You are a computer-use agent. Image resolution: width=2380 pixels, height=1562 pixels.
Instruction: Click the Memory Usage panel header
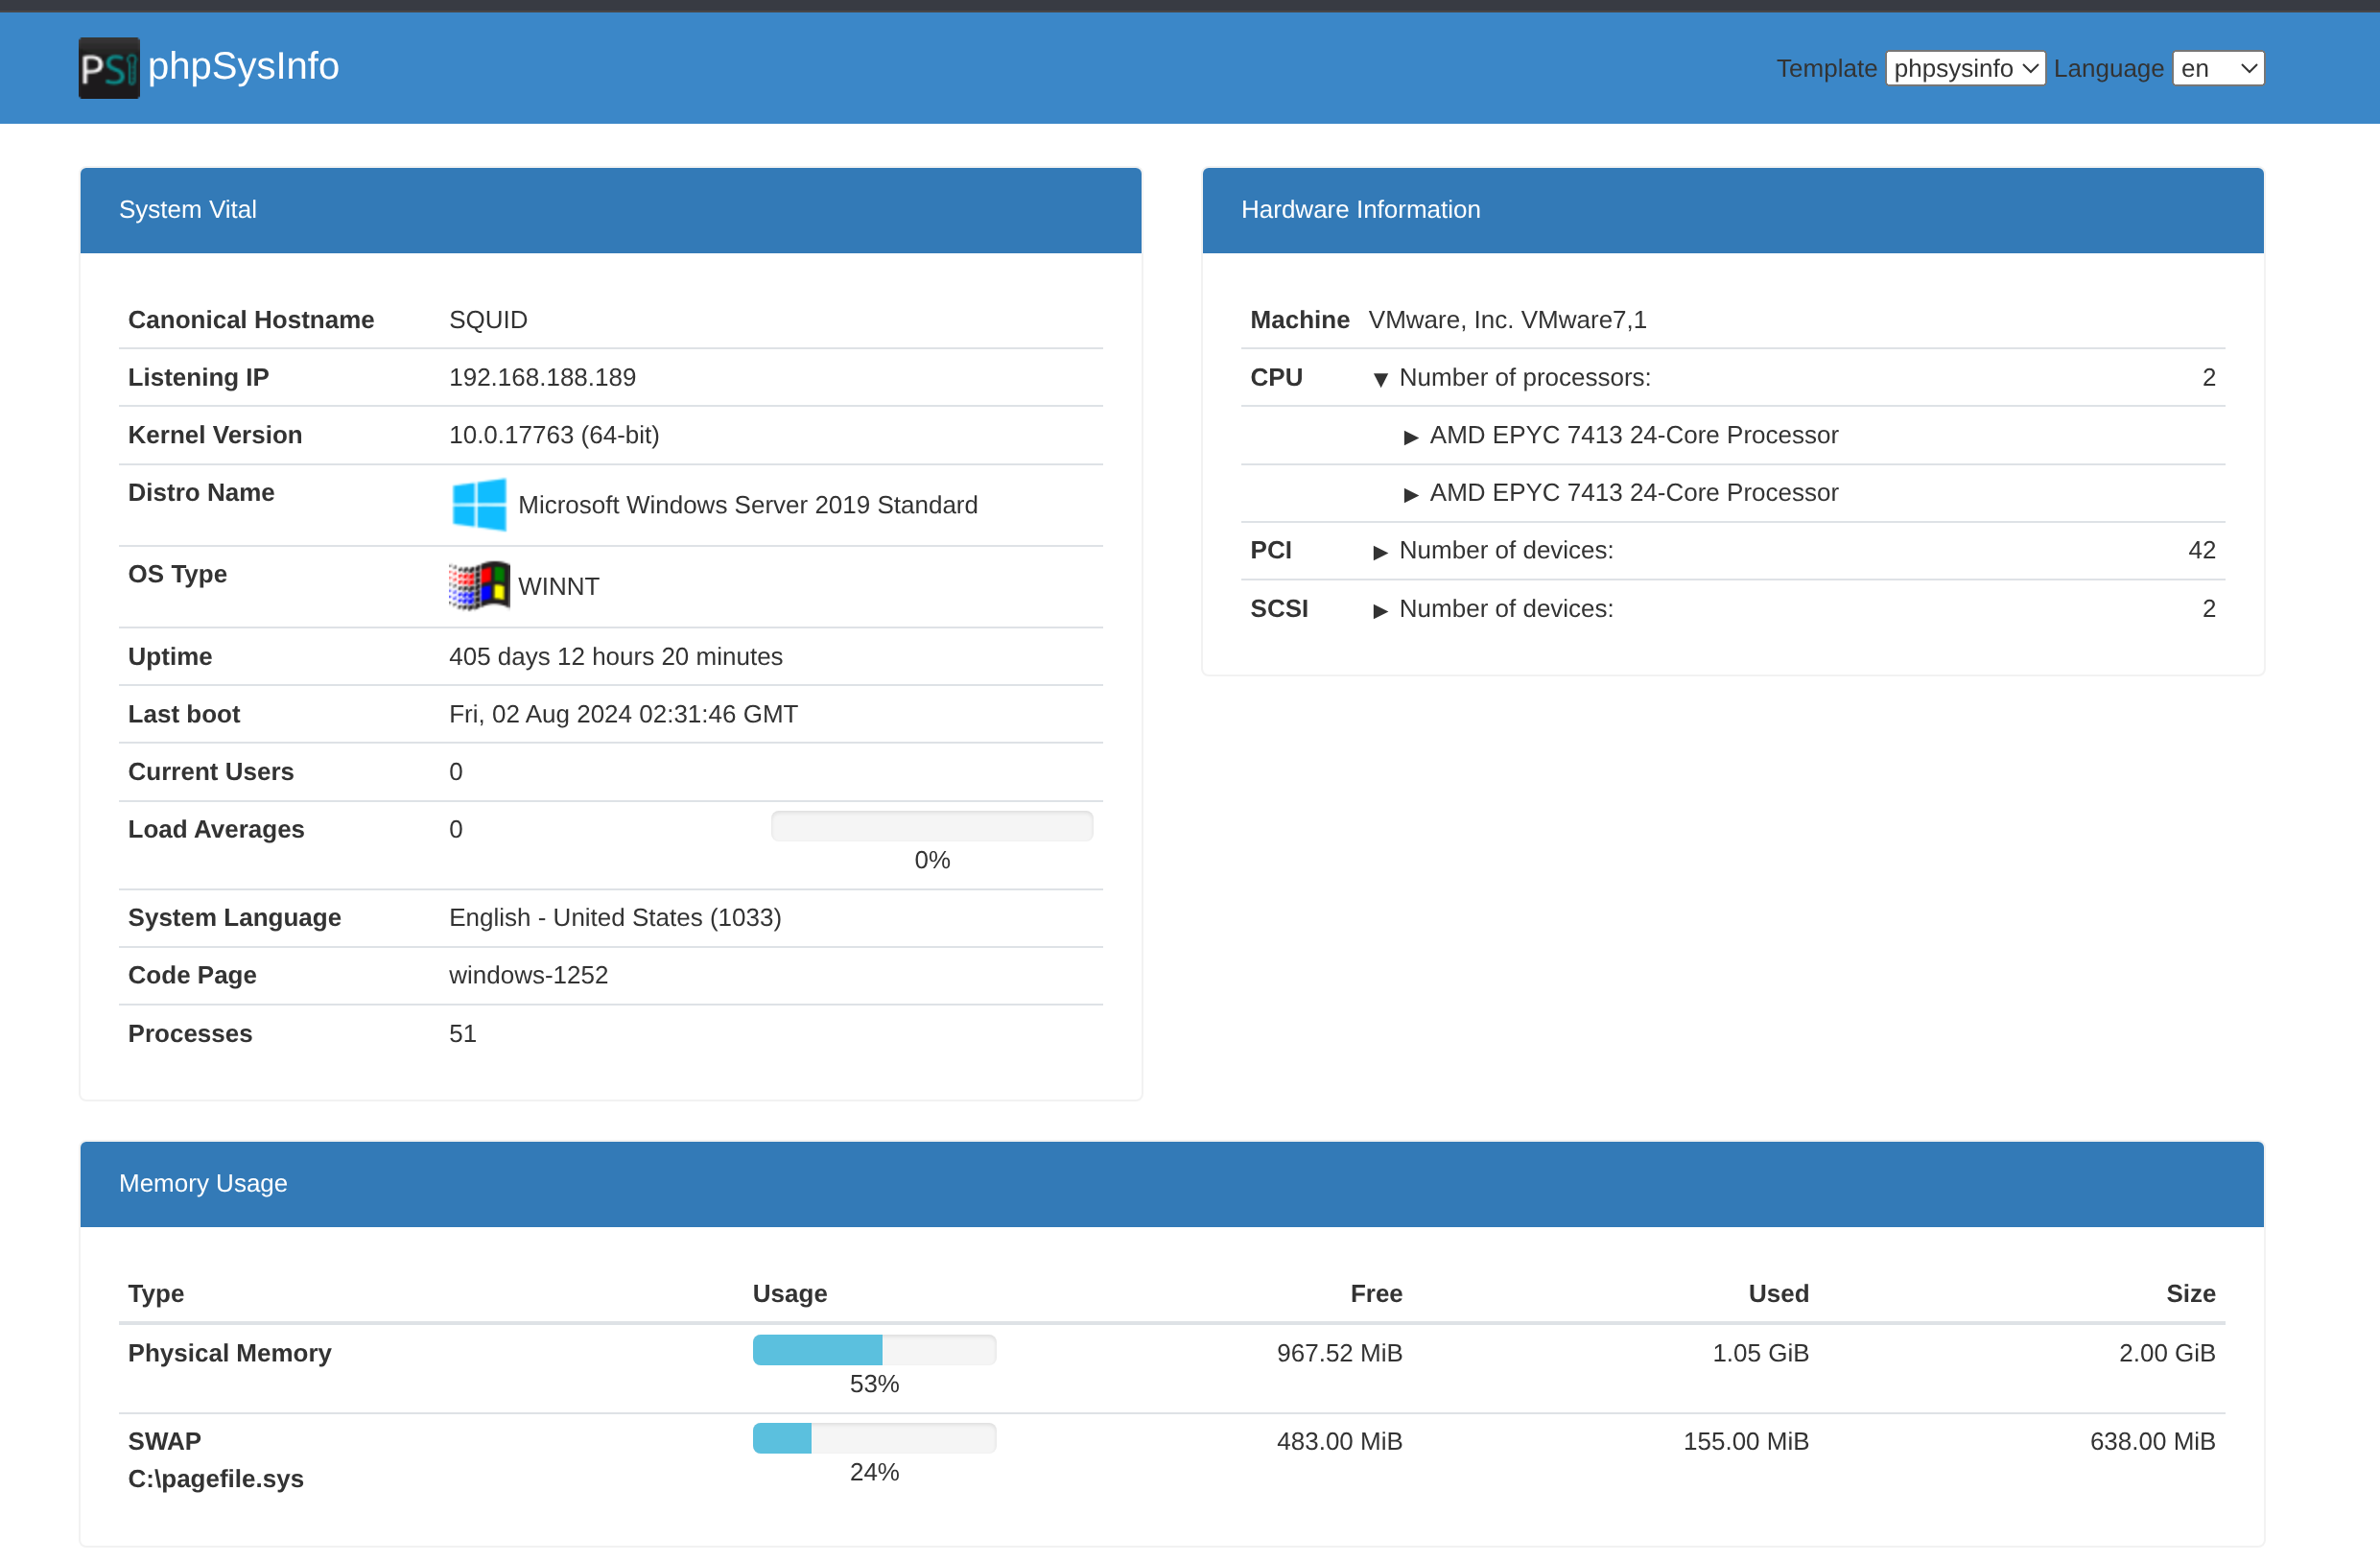1171,1184
